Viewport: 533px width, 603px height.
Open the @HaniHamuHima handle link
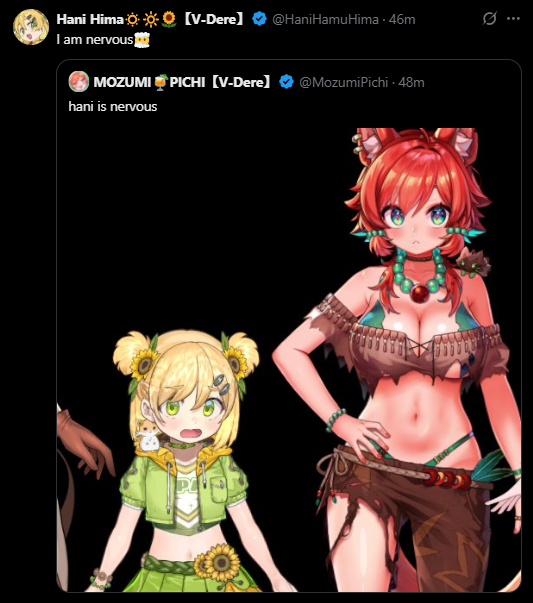point(325,19)
